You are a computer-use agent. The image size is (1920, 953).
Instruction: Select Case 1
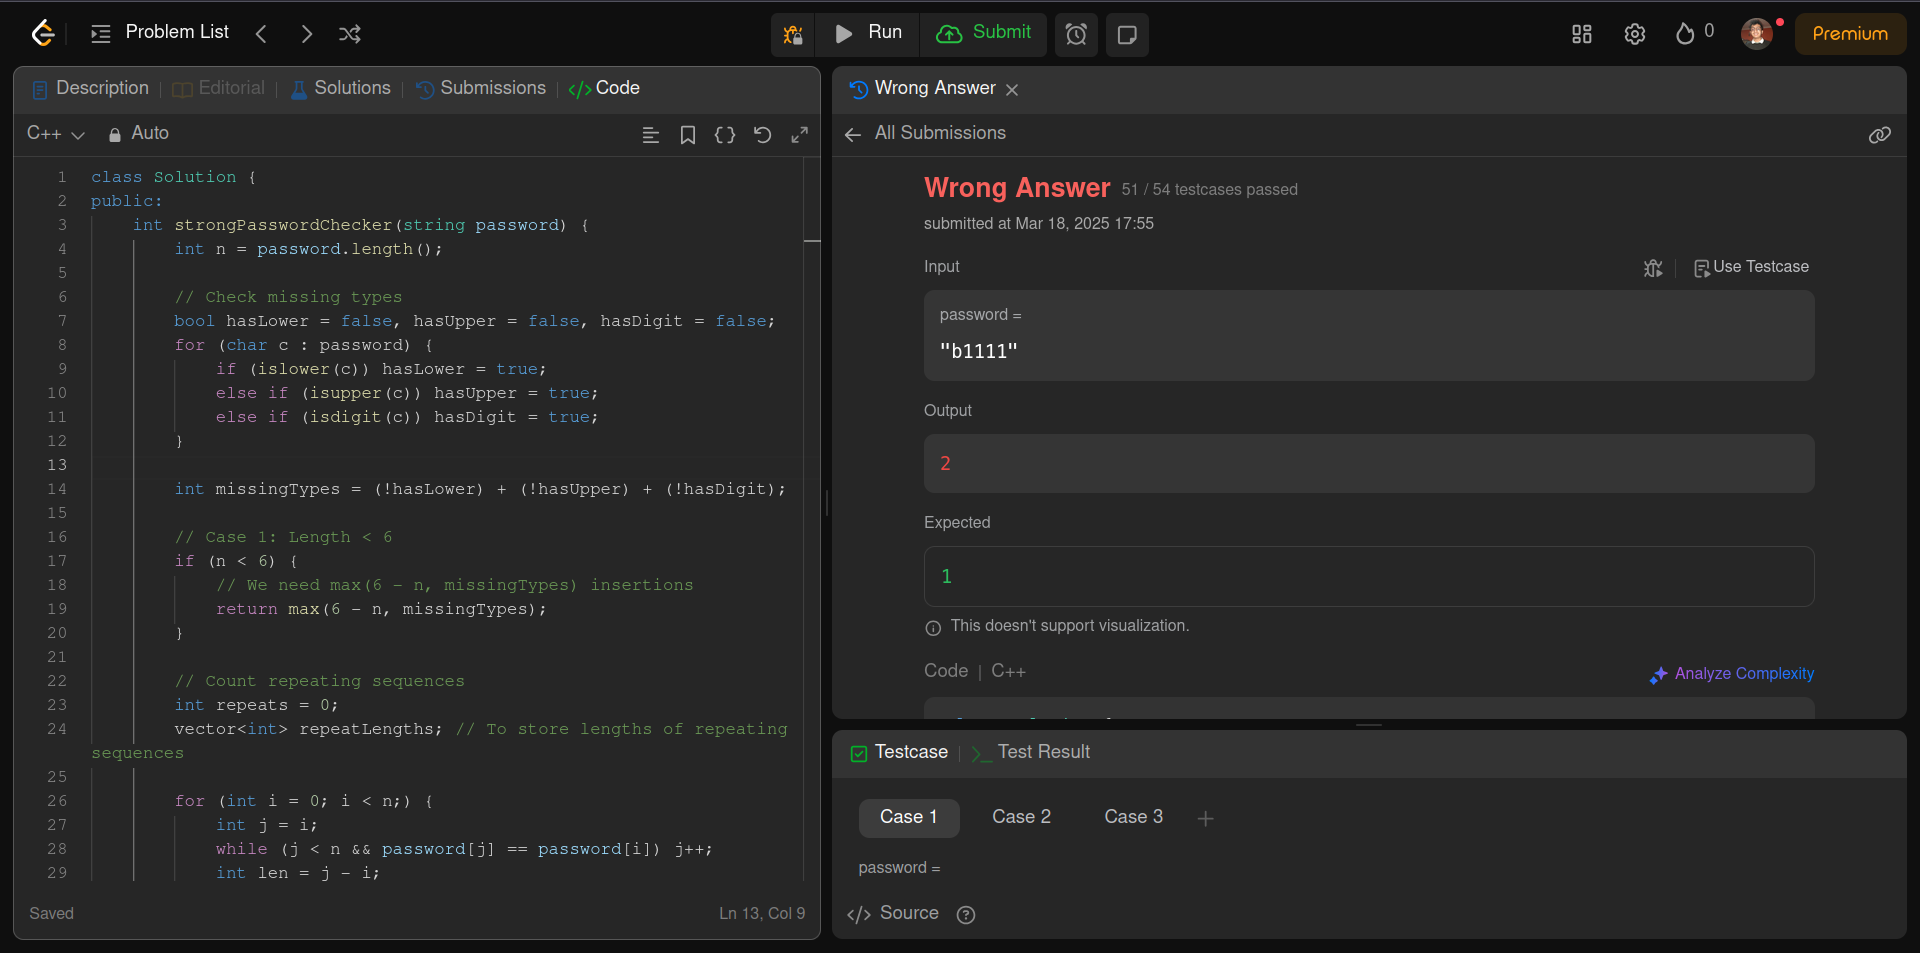909,817
